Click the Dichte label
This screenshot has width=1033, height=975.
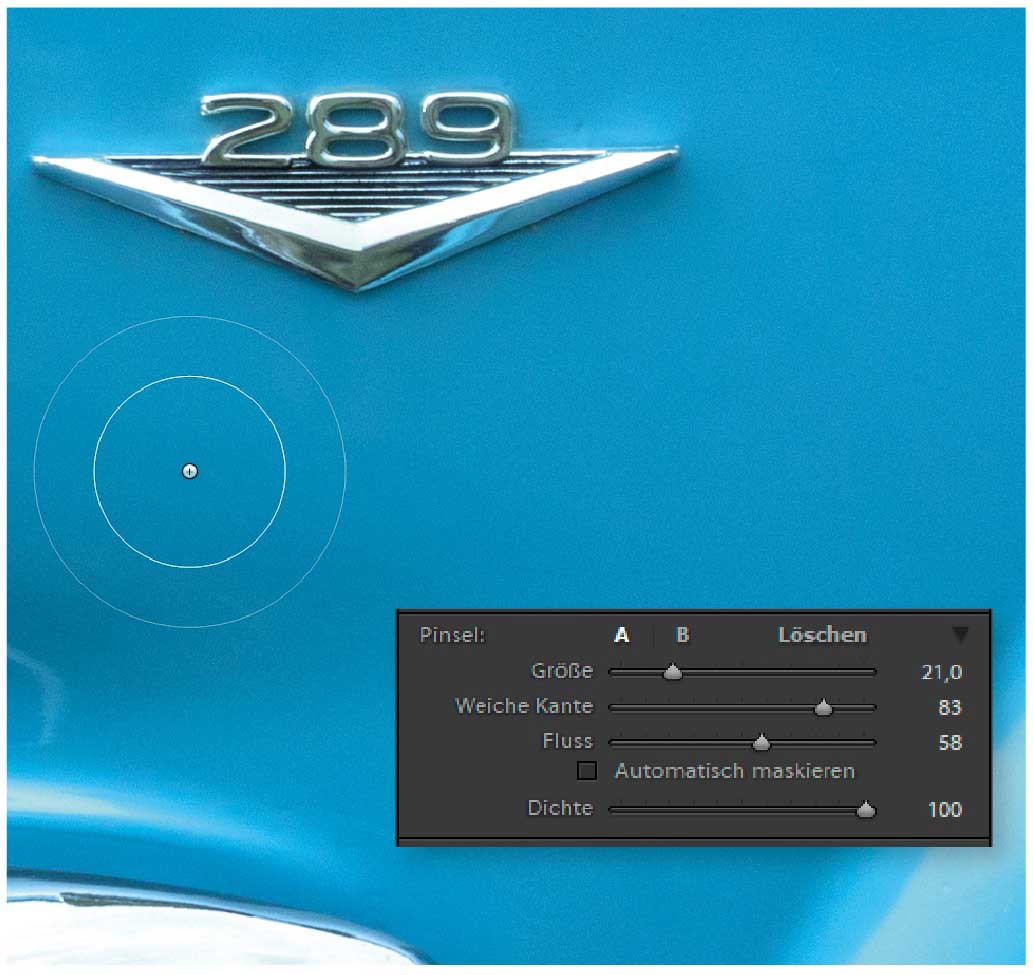[560, 808]
